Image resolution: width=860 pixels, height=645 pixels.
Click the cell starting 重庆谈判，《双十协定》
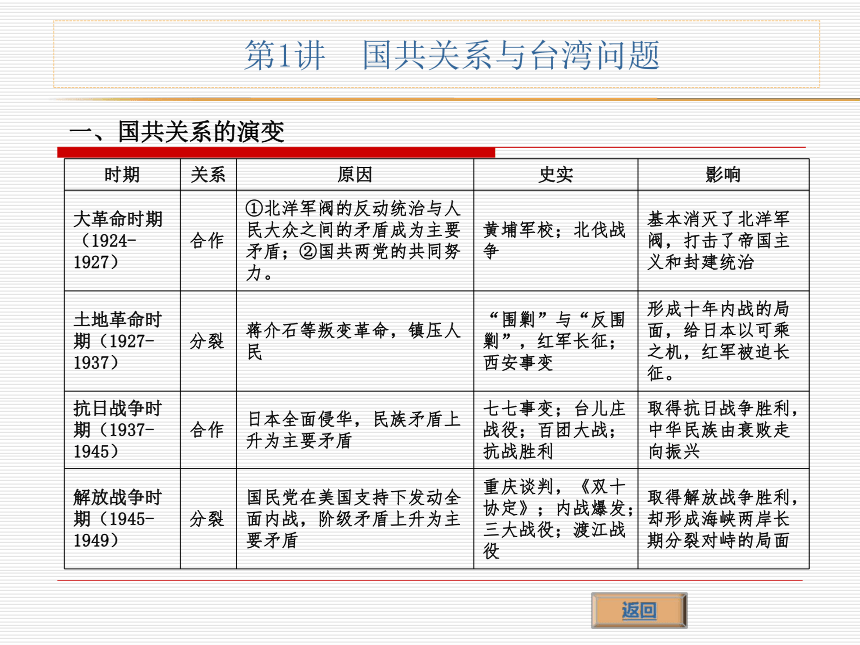pyautogui.click(x=556, y=518)
